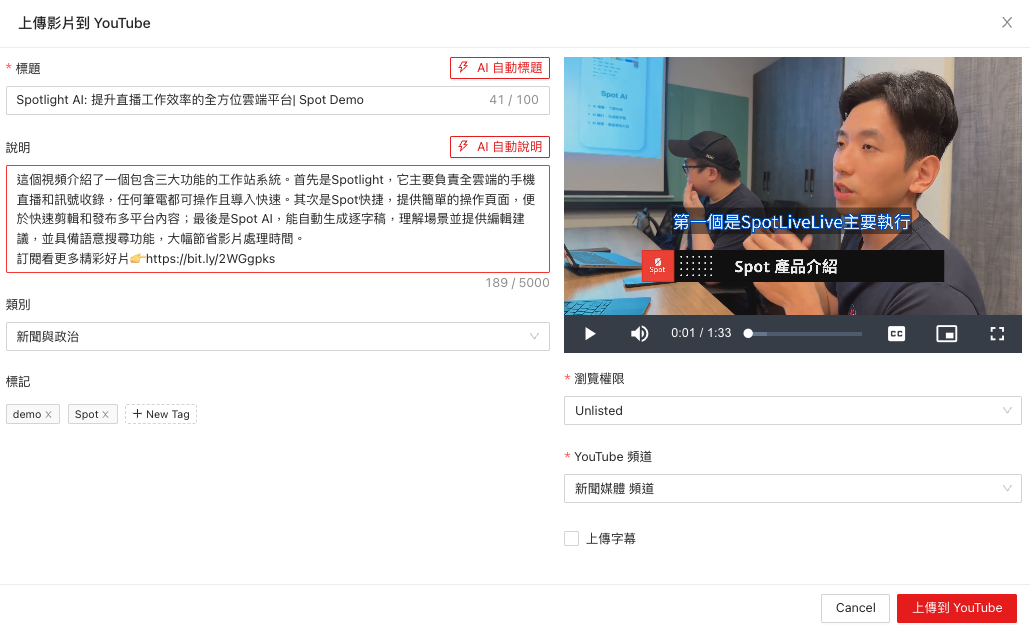Viewport: 1030px width, 629px height.
Task: Enable picture-in-picture mode
Action: 946,334
